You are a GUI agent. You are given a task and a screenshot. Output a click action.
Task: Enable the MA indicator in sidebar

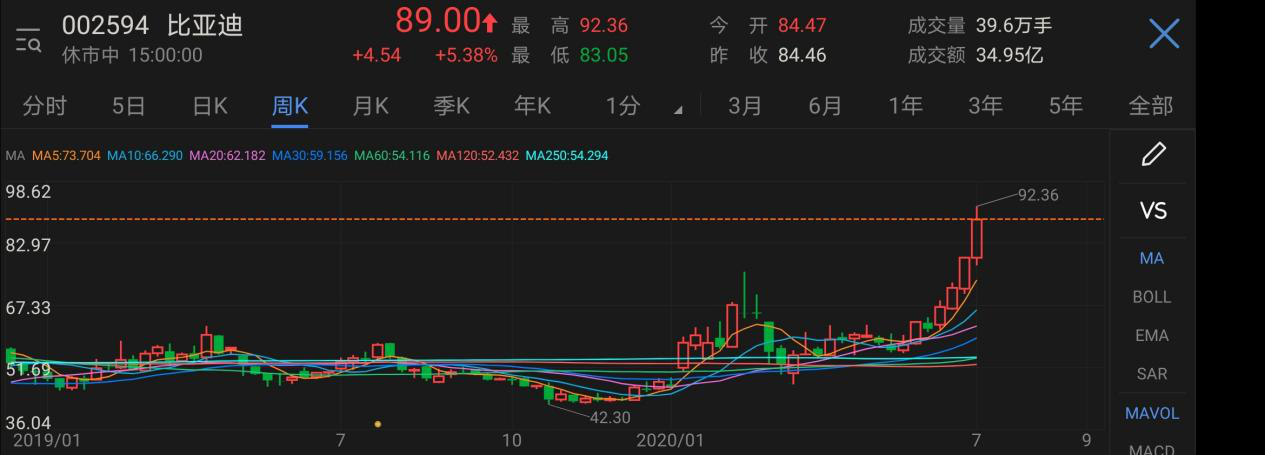(1152, 258)
